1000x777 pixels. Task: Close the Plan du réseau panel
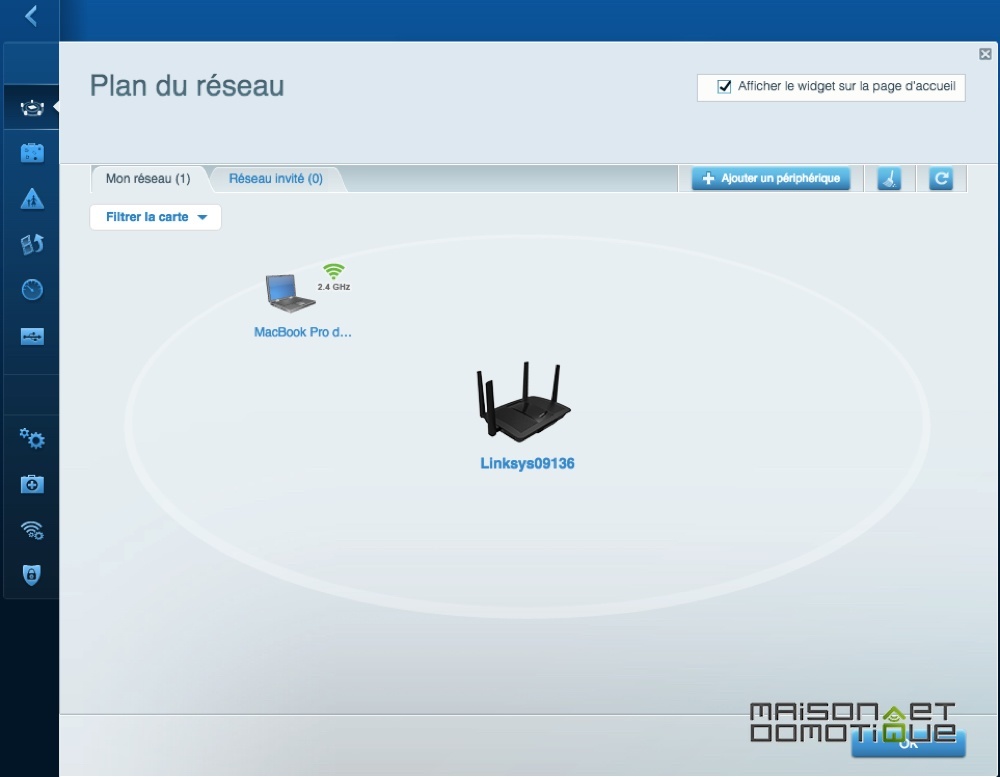(x=985, y=54)
